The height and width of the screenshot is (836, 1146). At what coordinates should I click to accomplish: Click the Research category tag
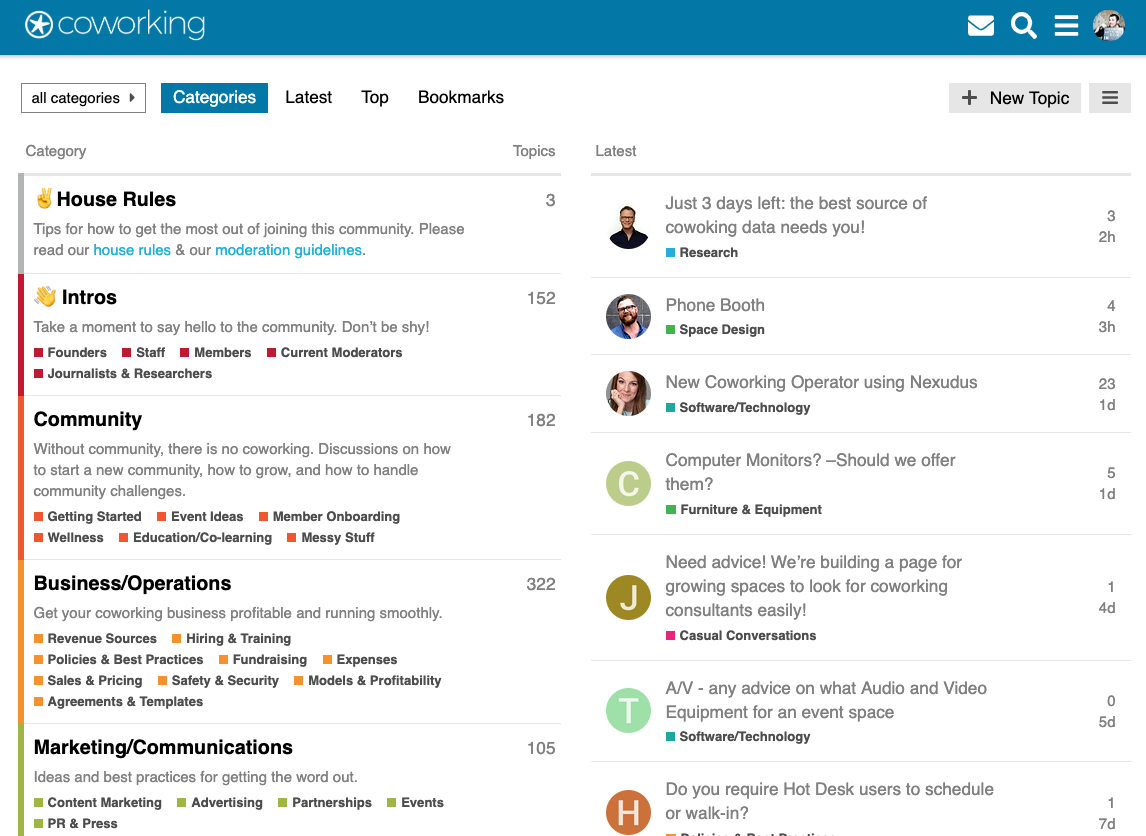[702, 253]
